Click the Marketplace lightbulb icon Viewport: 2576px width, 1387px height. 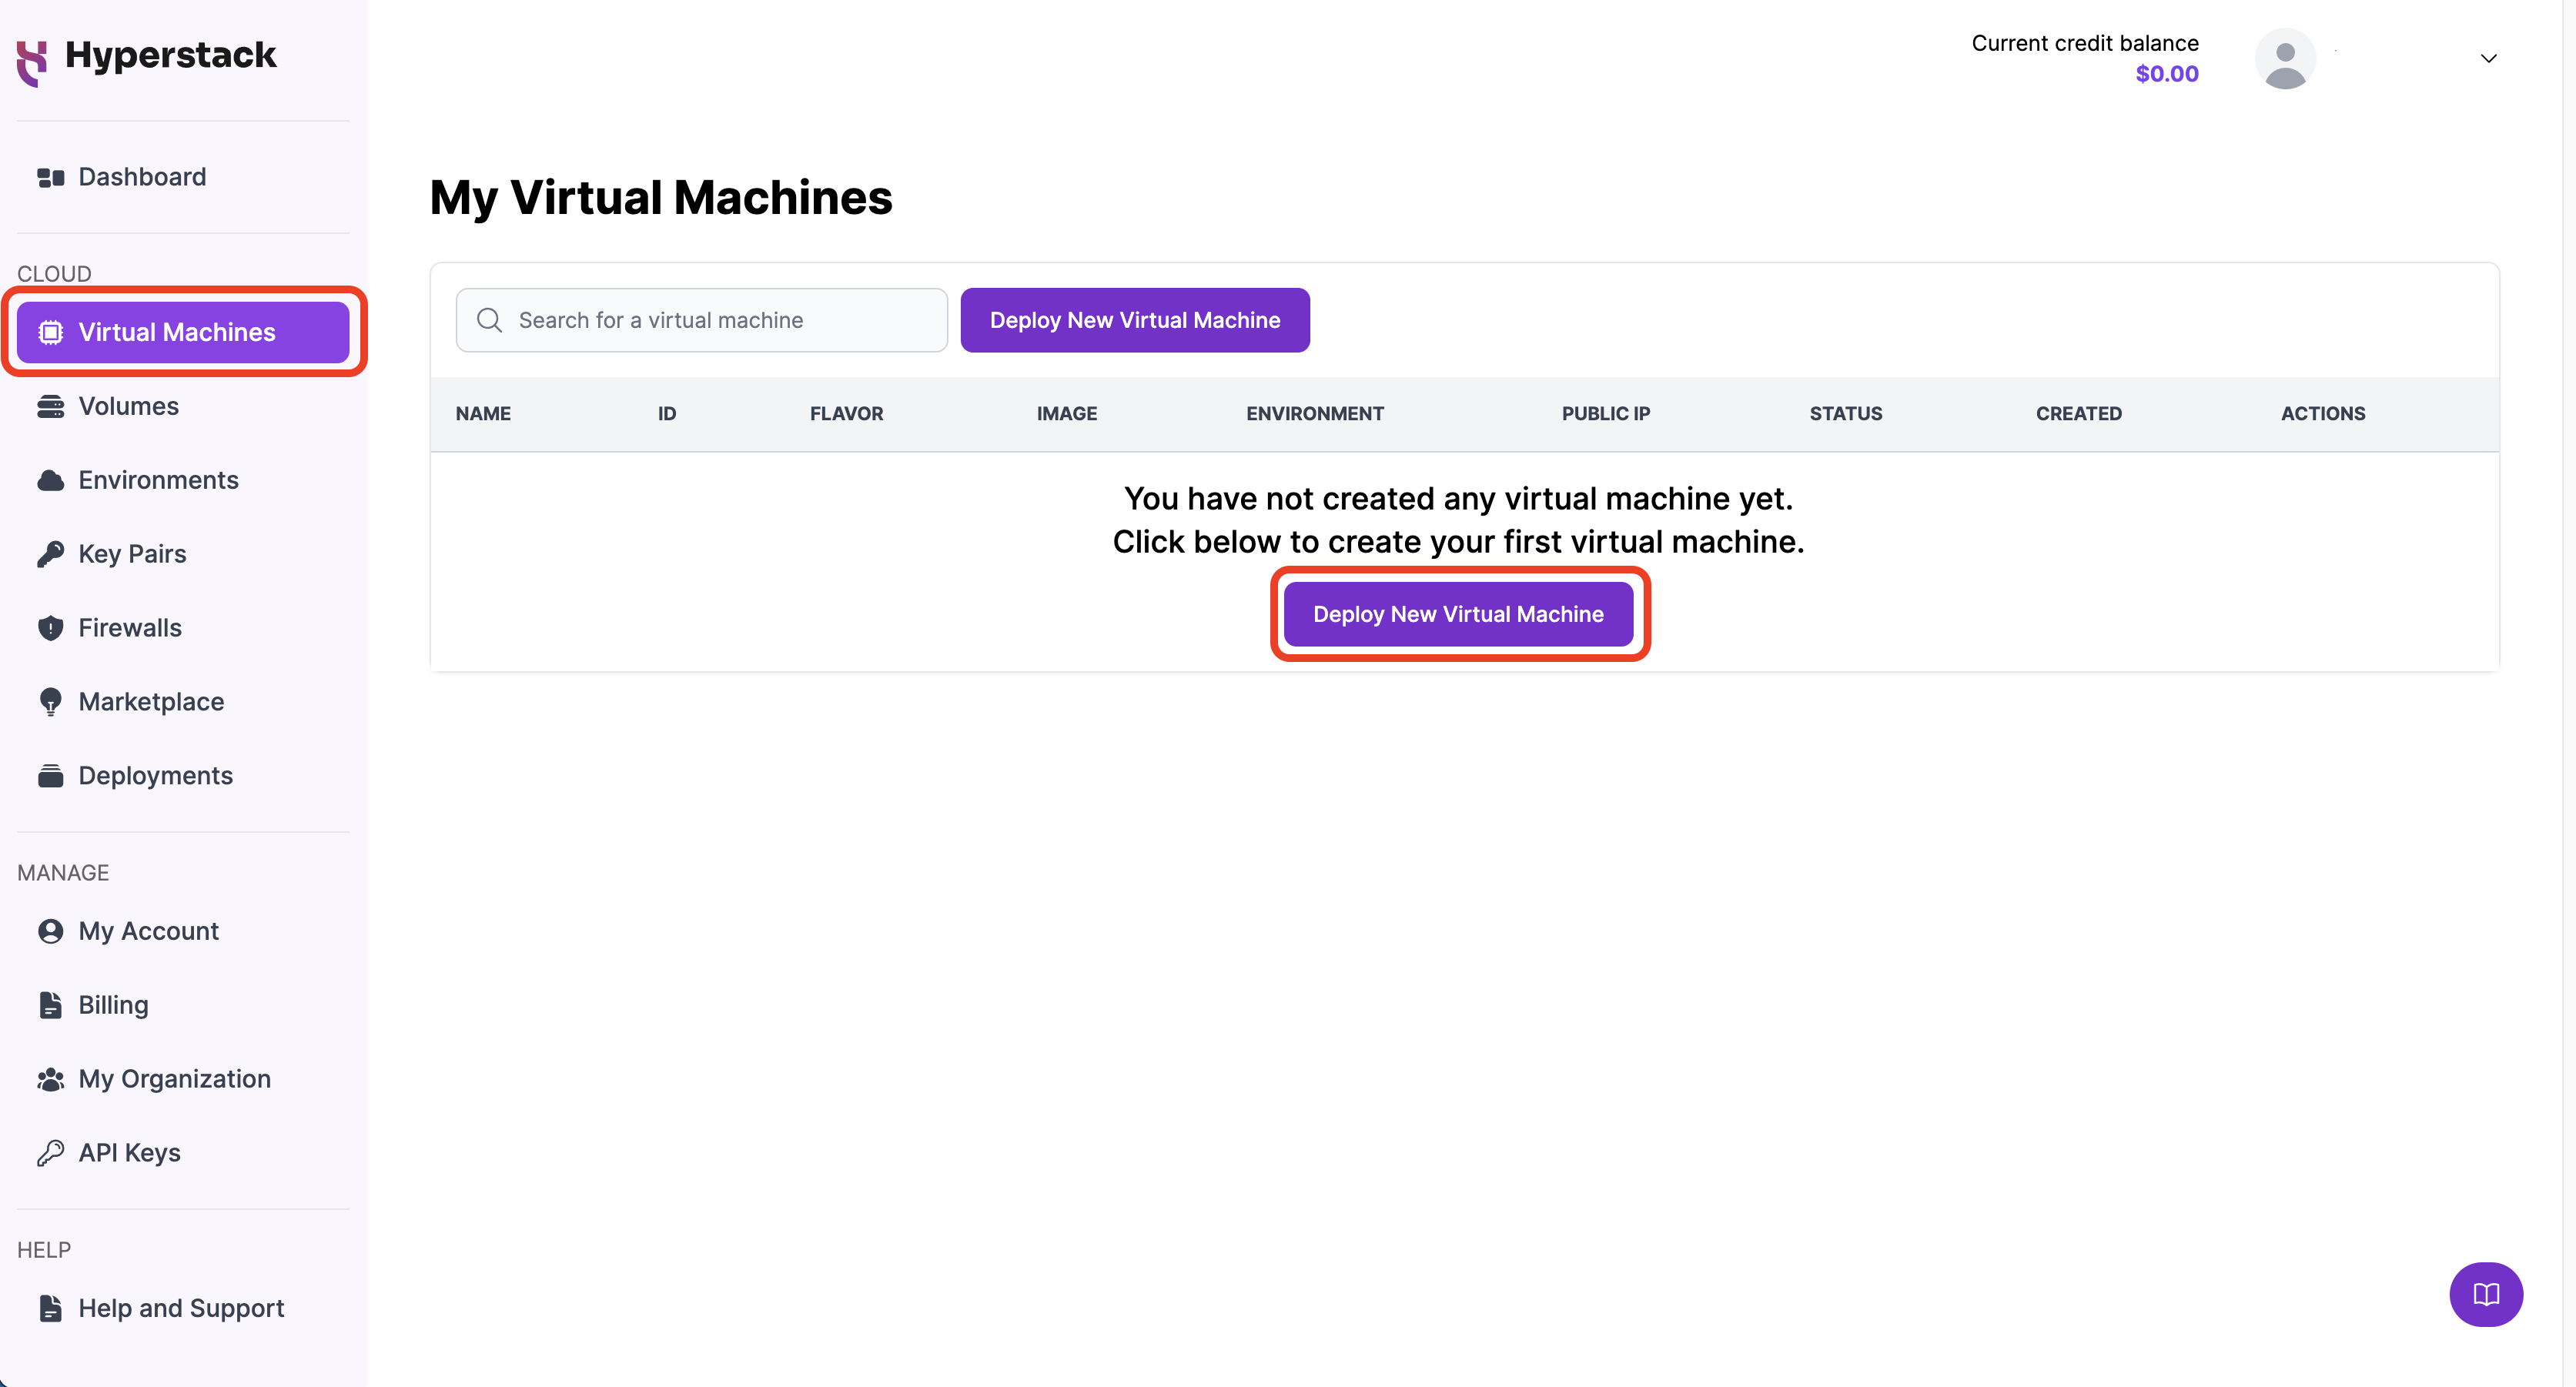50,702
